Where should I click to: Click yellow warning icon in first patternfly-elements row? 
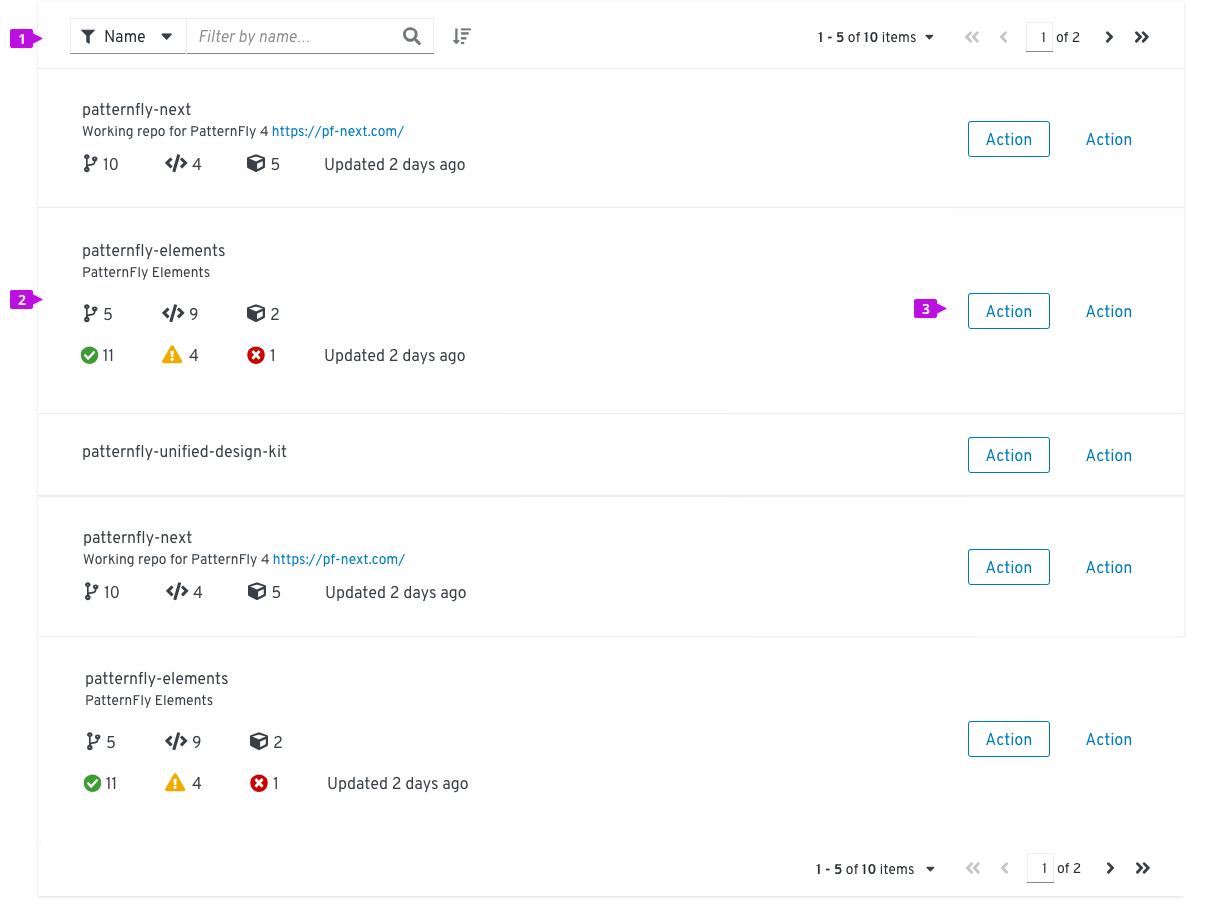[x=172, y=355]
